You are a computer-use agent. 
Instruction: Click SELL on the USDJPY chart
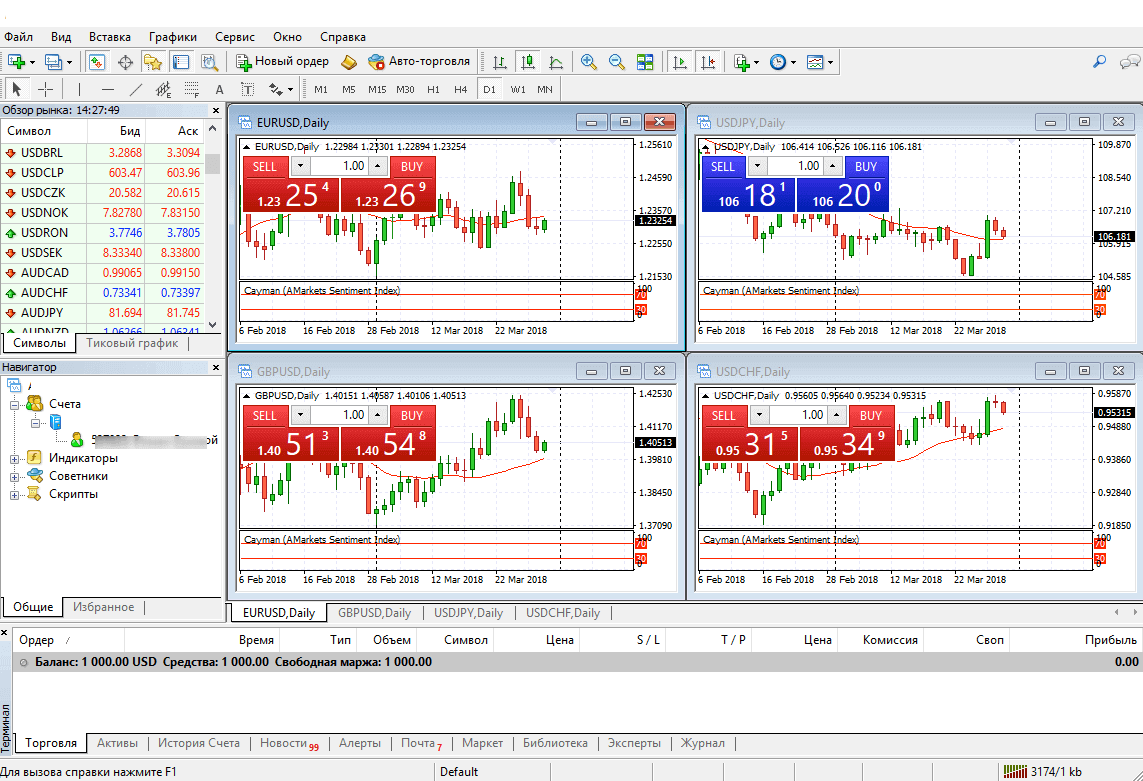[723, 166]
